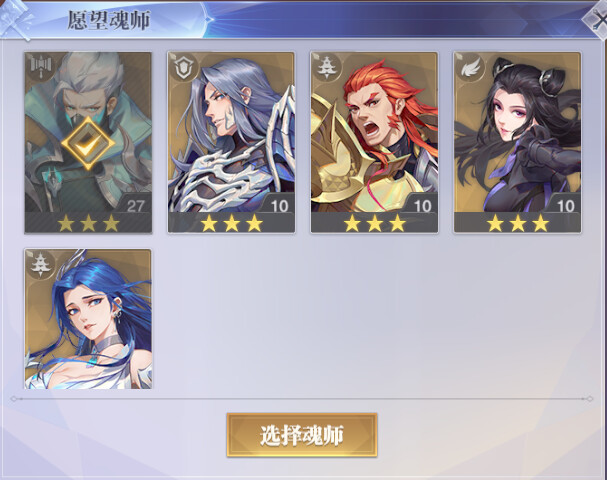Click level 10 badge on red-haired card
This screenshot has width=607, height=480.
(422, 206)
